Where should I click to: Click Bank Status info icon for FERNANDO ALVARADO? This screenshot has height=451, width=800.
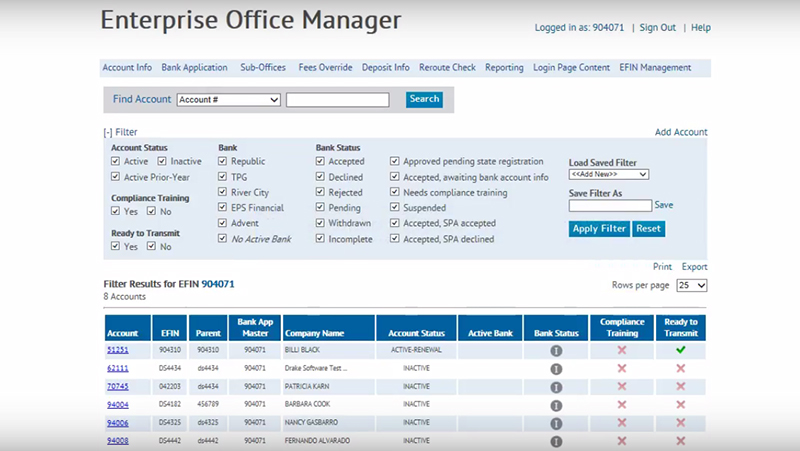556,441
